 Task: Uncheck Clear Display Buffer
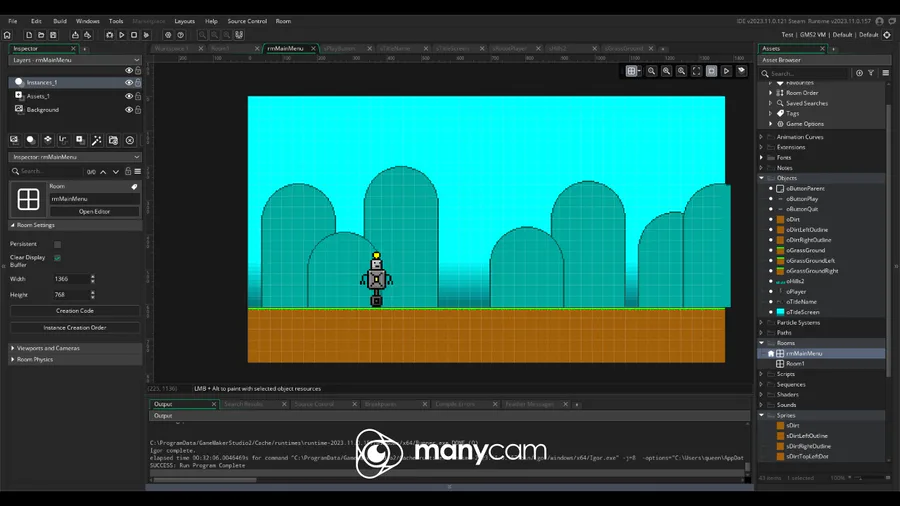(57, 258)
